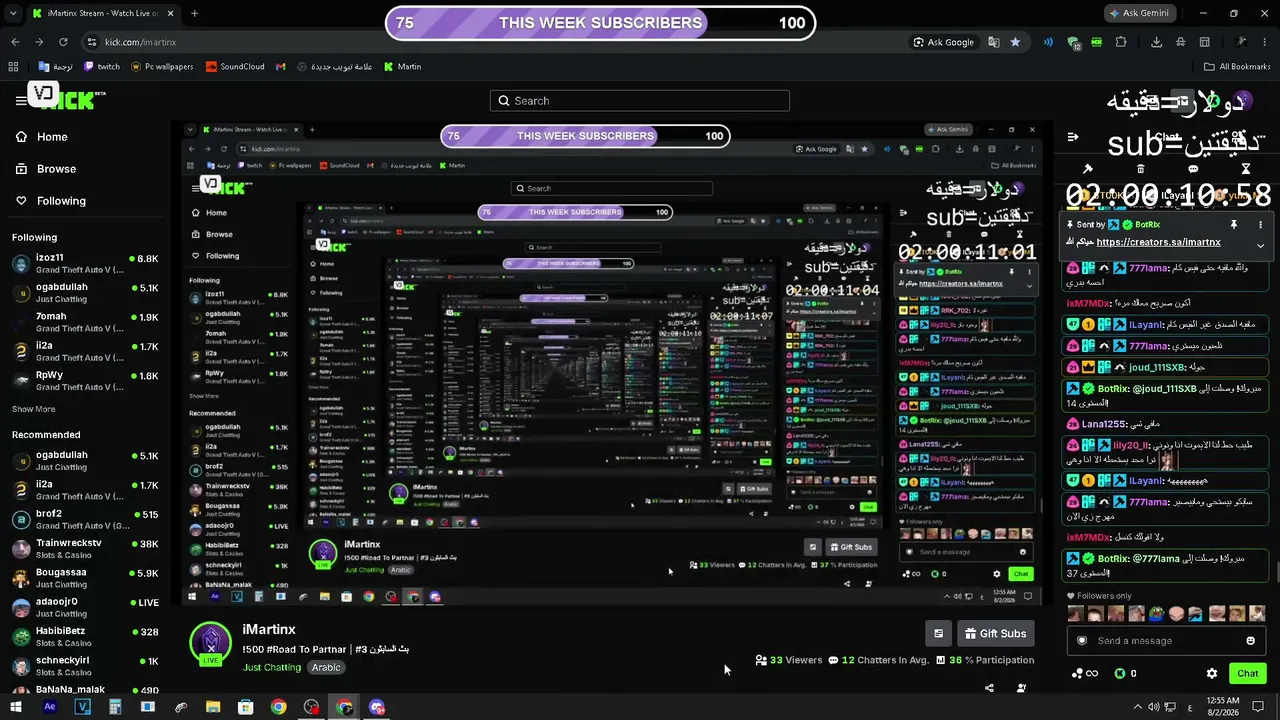
Task: Open the Extensions puzzle icon
Action: tap(1121, 42)
